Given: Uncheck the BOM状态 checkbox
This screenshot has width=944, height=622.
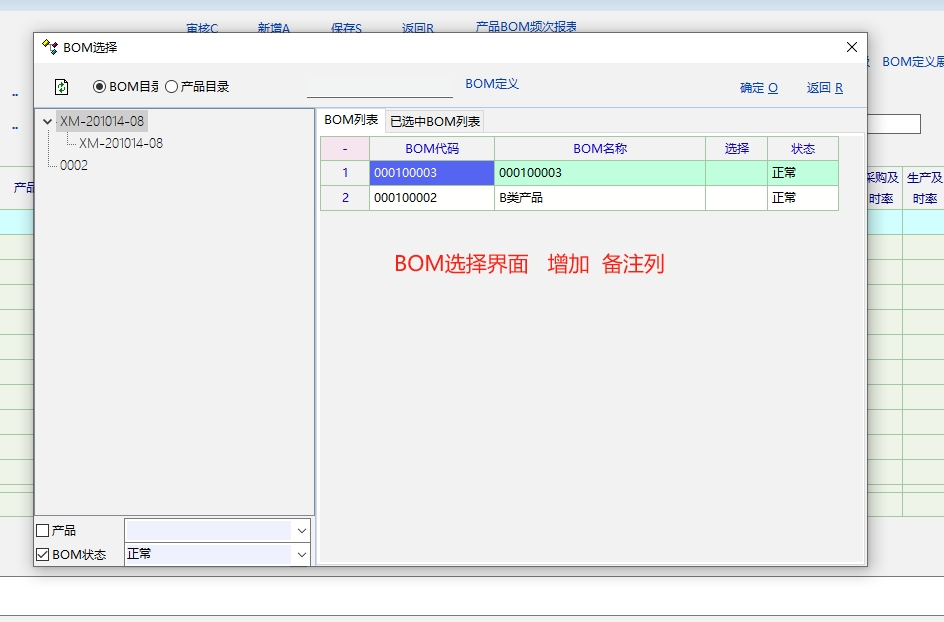Looking at the screenshot, I should click(x=43, y=554).
